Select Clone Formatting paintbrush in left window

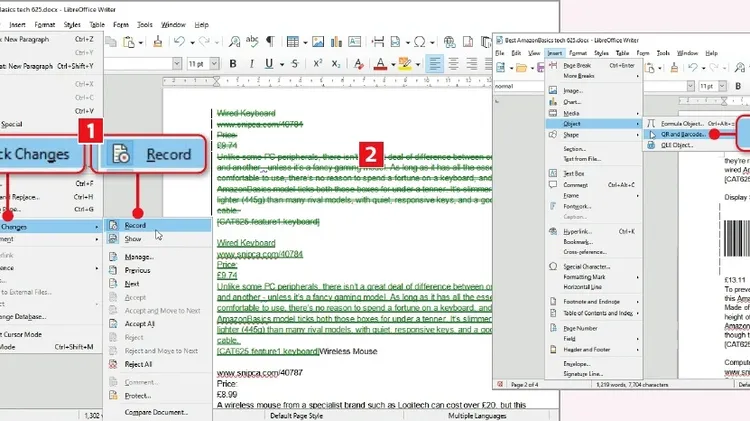click(157, 42)
